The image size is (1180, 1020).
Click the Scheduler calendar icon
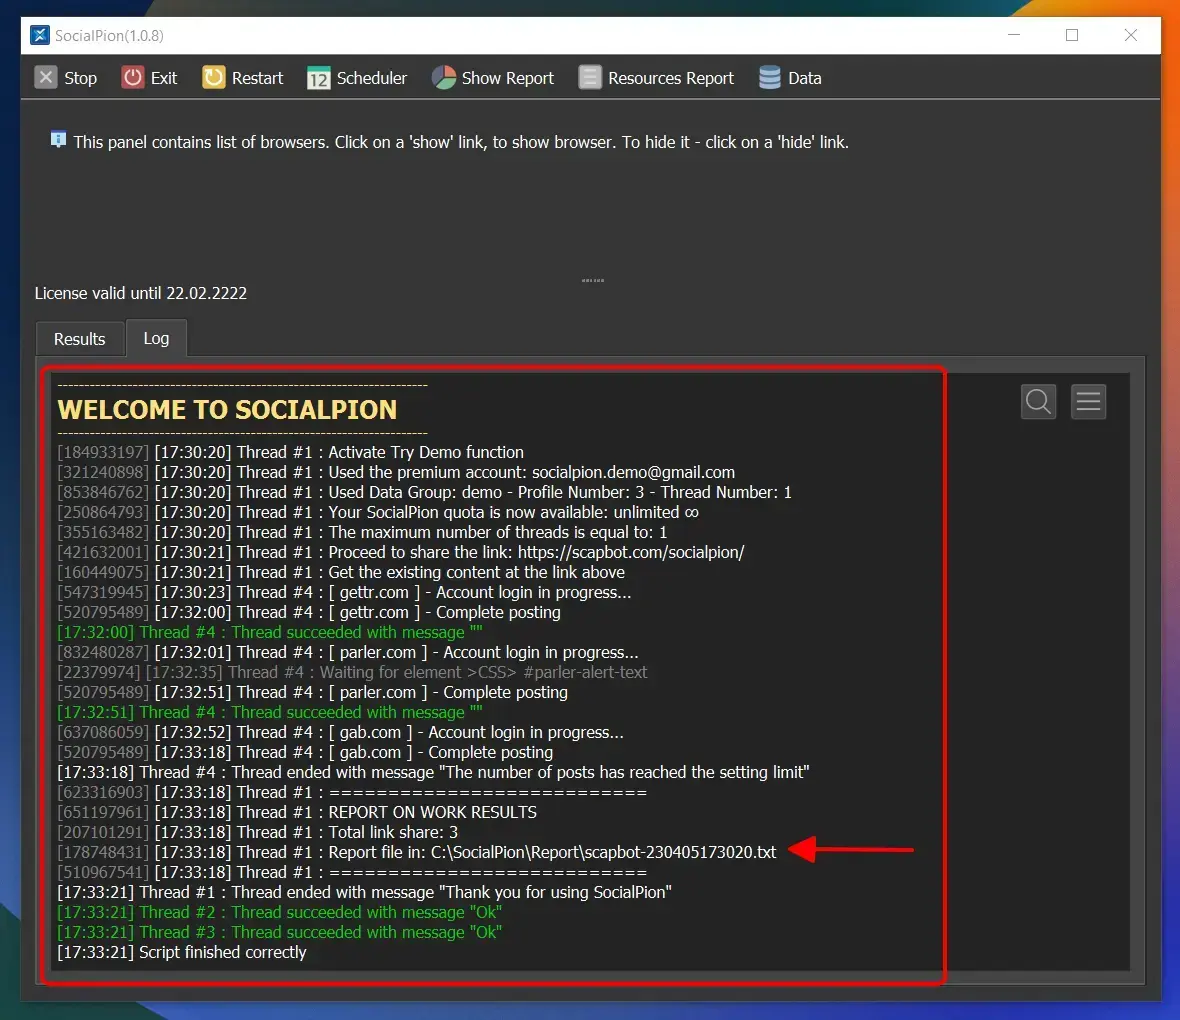[318, 78]
